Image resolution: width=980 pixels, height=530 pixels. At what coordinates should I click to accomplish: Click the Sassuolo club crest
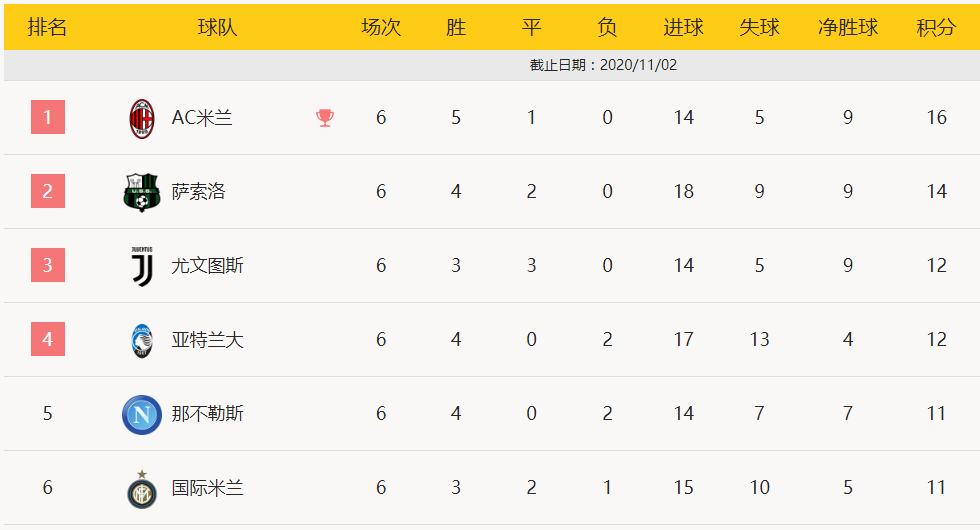[x=142, y=192]
